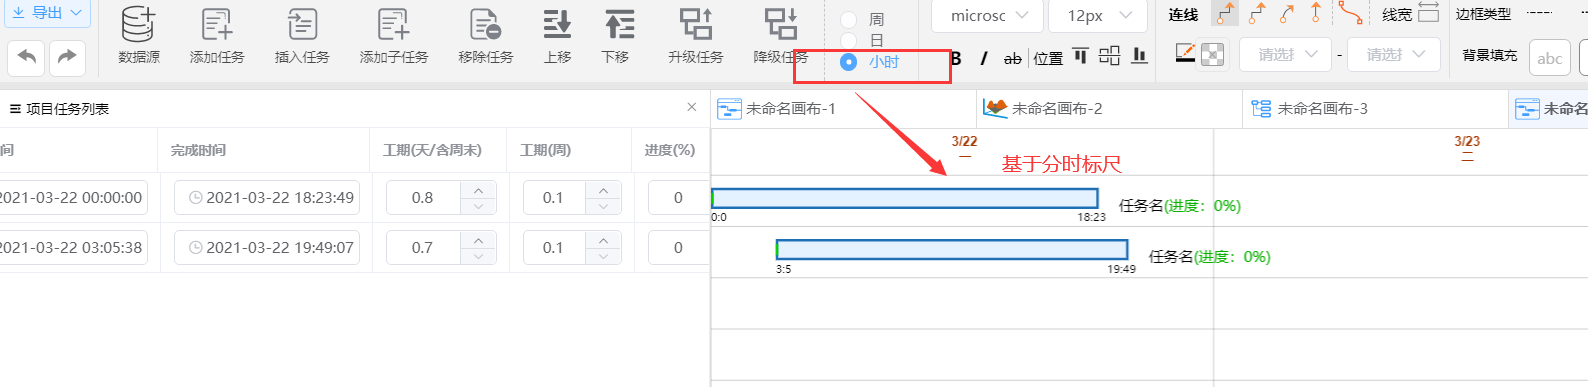Screen dimensions: 1588x387
Task: Select the 日 day radio button
Action: [x=848, y=40]
